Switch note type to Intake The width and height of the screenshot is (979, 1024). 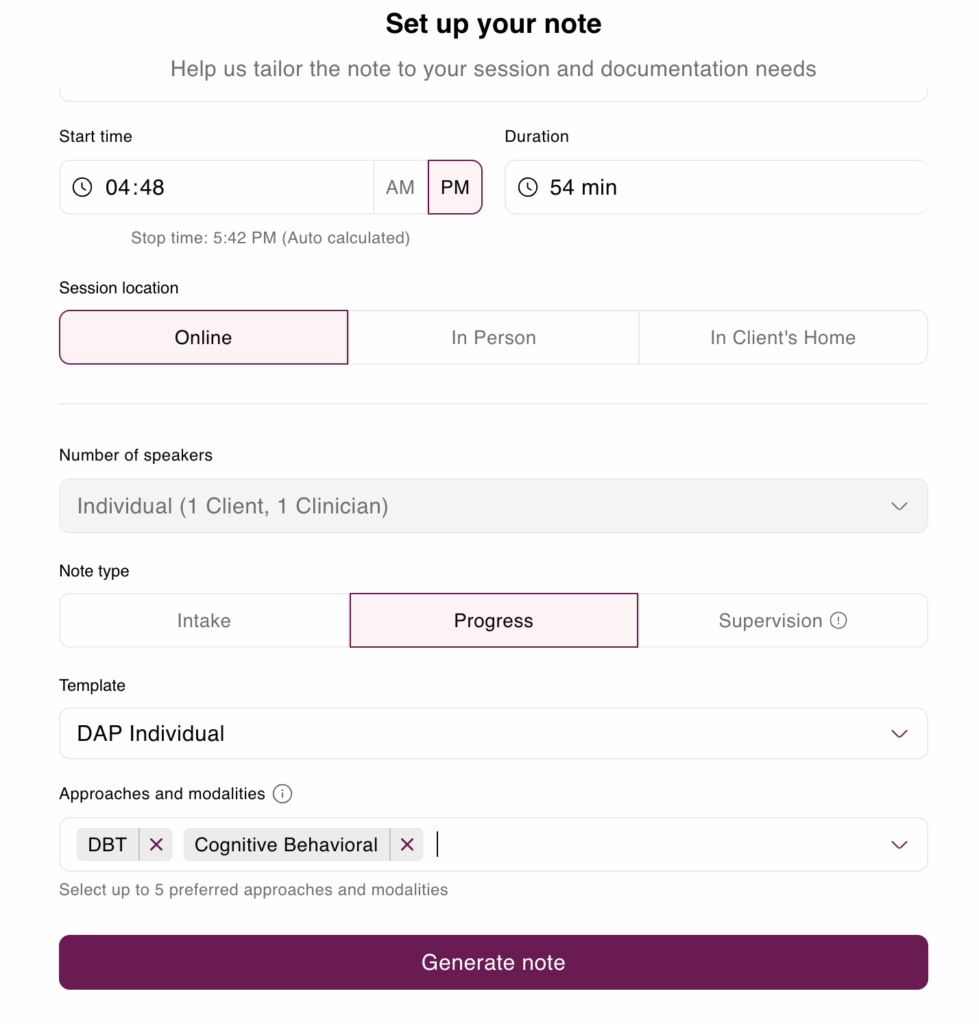point(204,621)
